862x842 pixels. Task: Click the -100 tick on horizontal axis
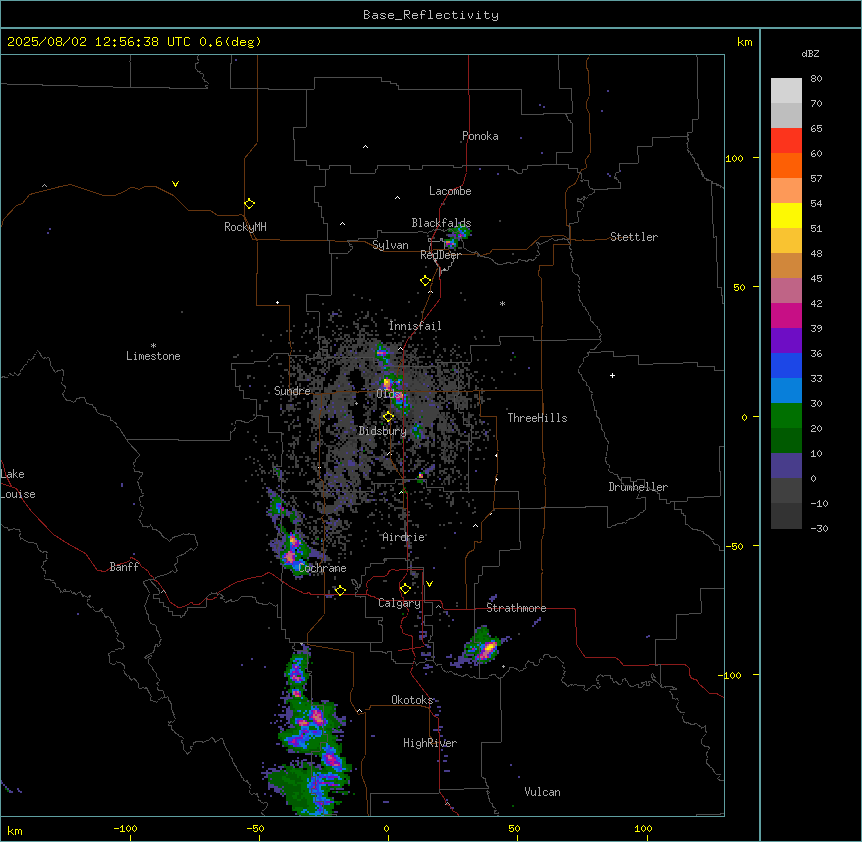(x=125, y=829)
